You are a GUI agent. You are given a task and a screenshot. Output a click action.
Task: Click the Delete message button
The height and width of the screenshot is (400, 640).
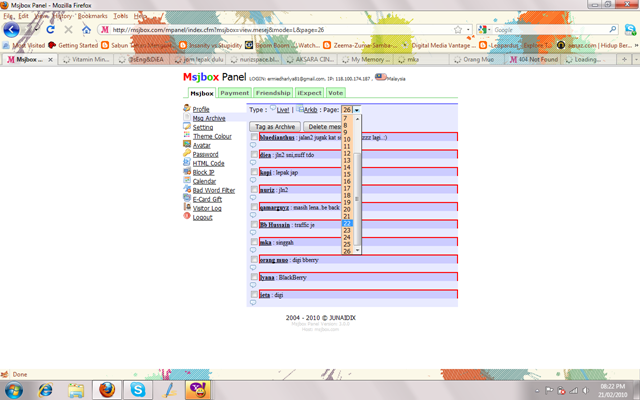click(x=323, y=127)
